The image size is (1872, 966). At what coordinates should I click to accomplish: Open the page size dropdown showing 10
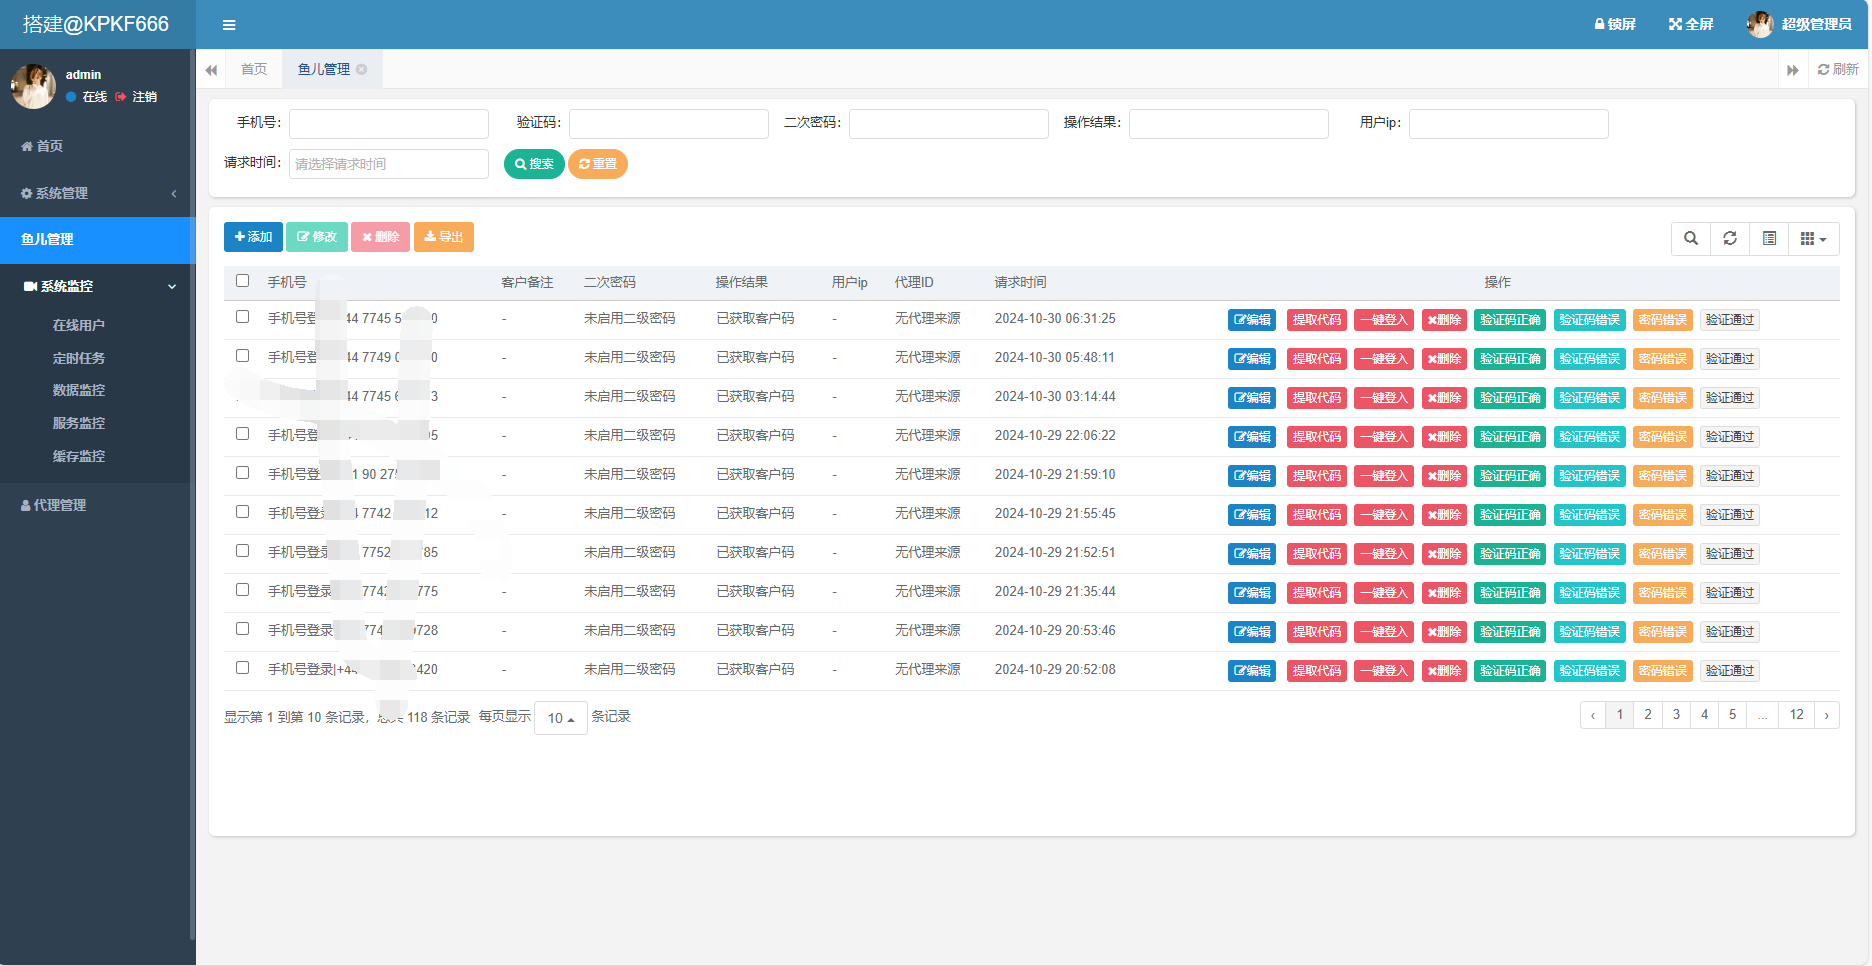coord(560,718)
